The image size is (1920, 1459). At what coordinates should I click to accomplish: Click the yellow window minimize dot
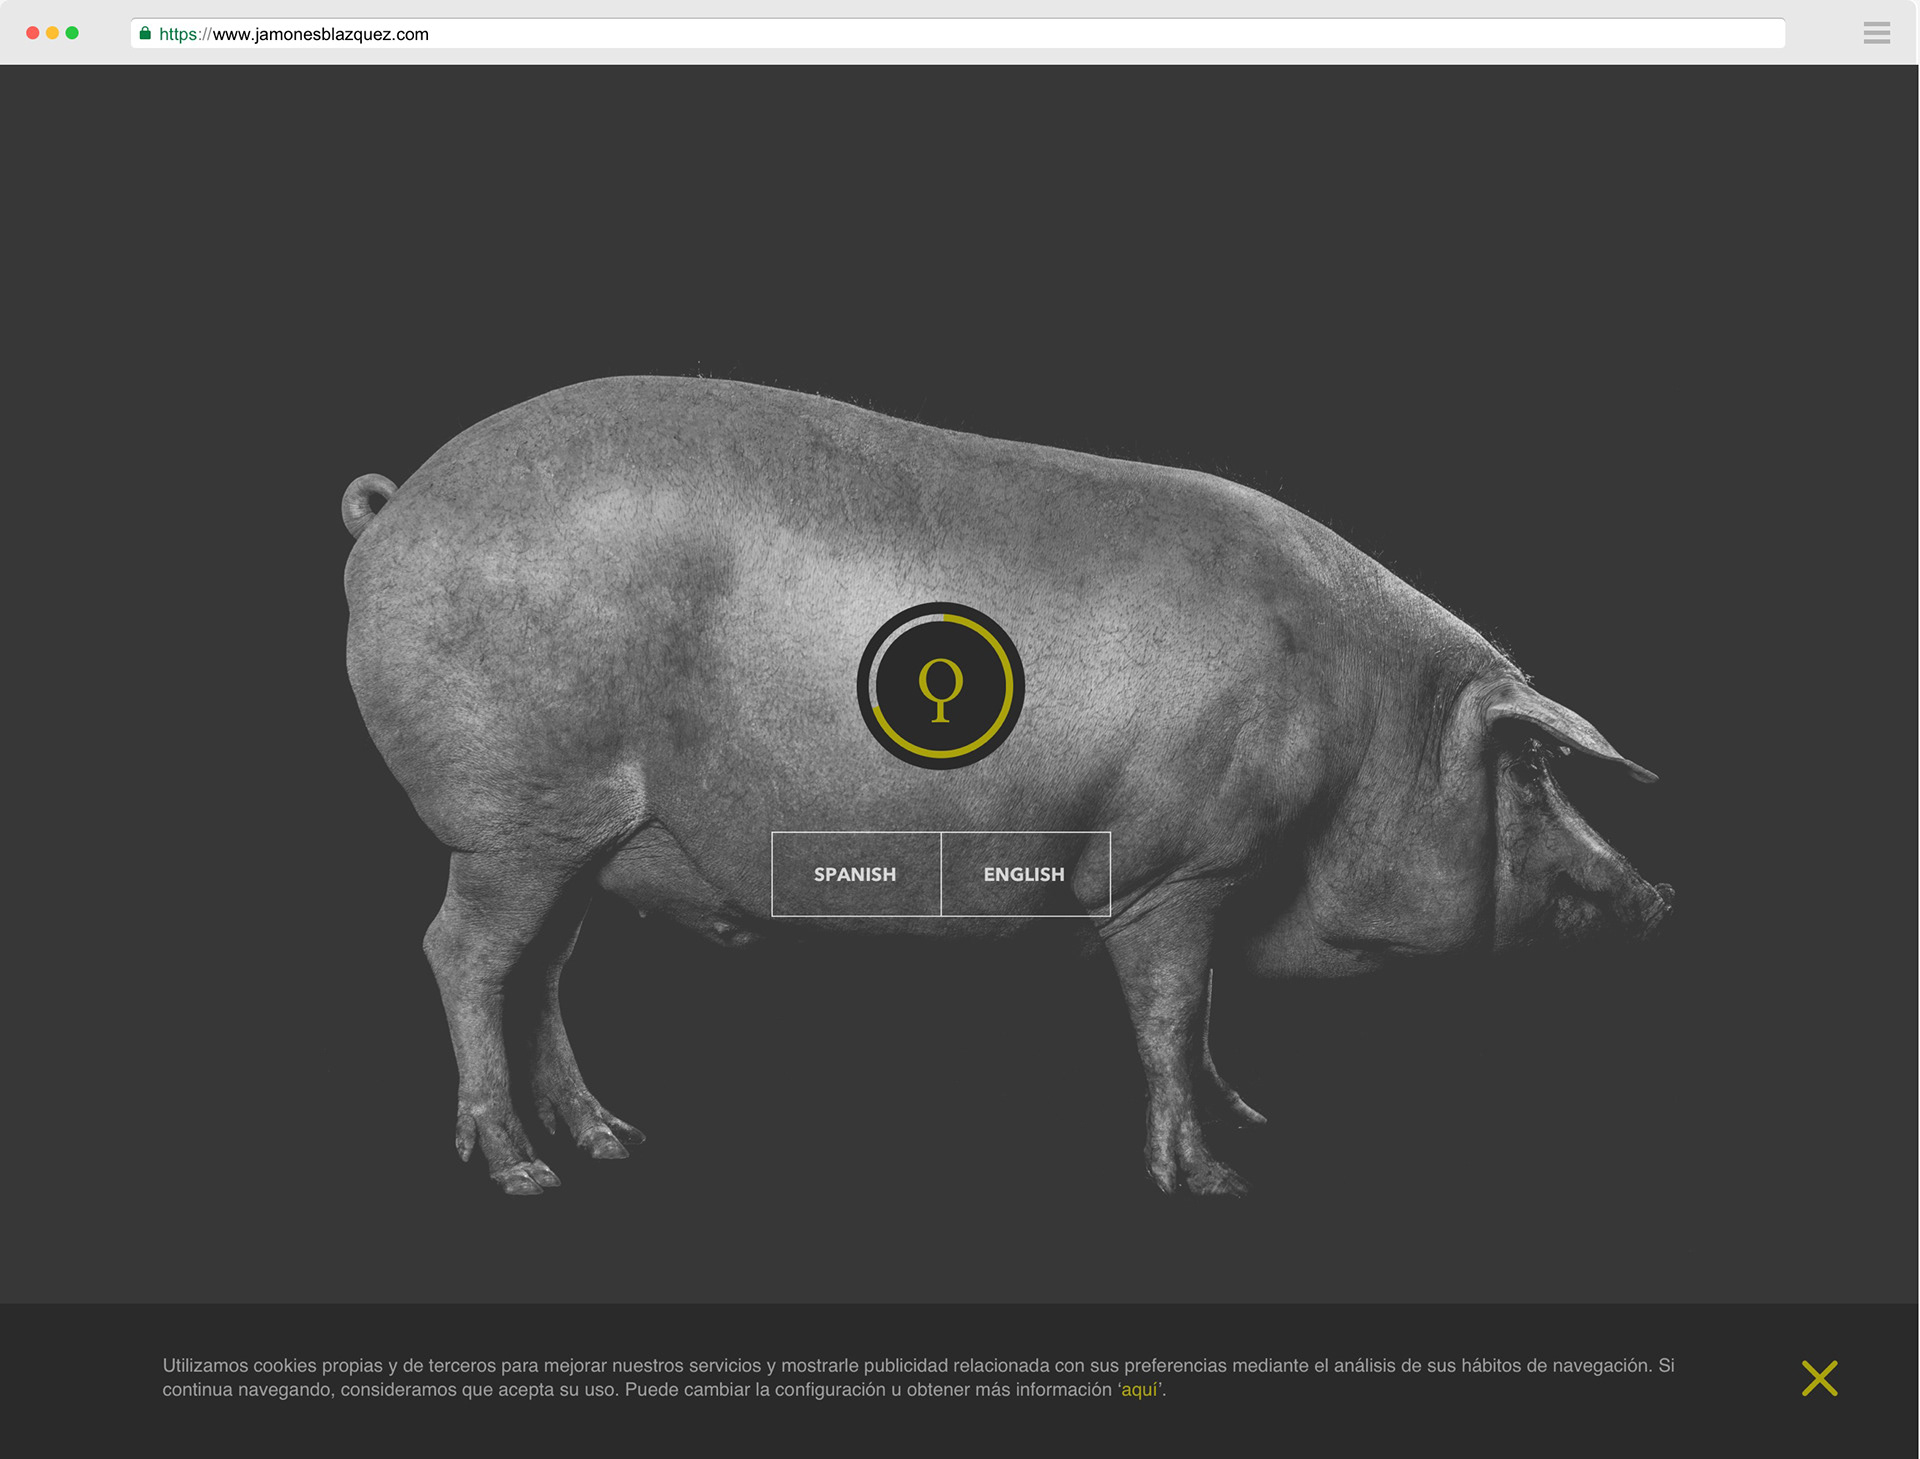[52, 33]
